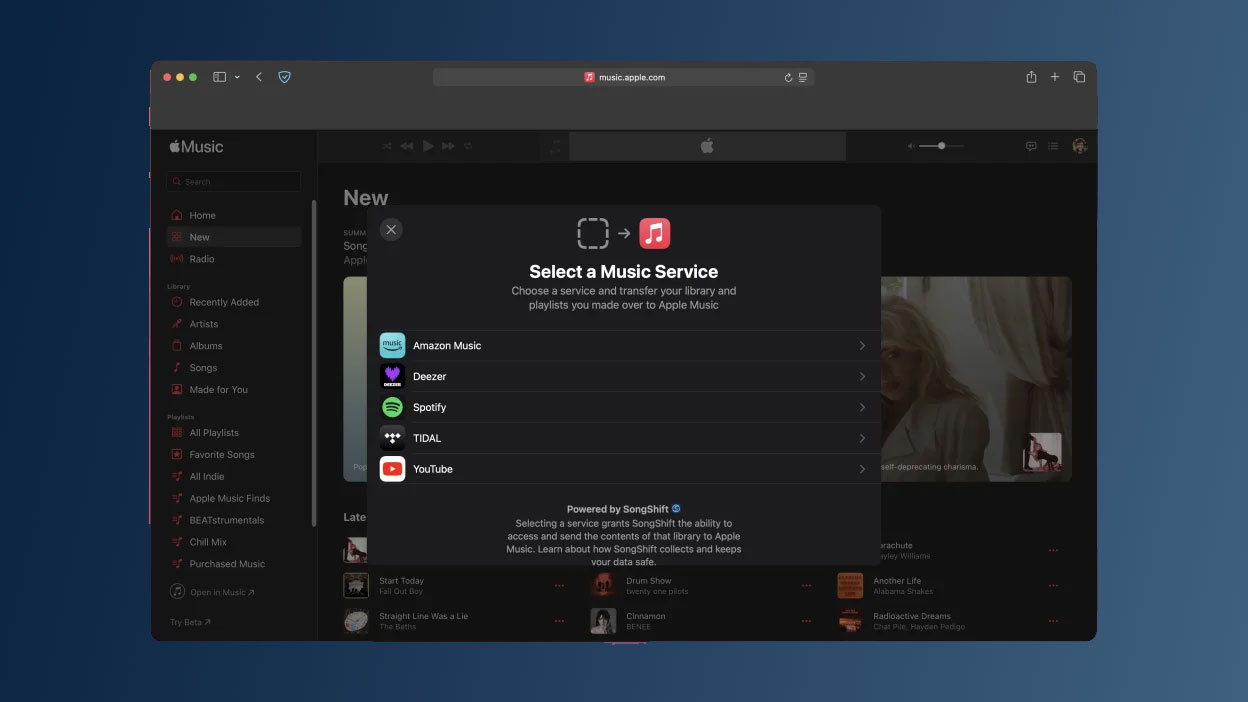Click the red YouTube logo icon
Screen dimensions: 1248x702
click(392, 469)
